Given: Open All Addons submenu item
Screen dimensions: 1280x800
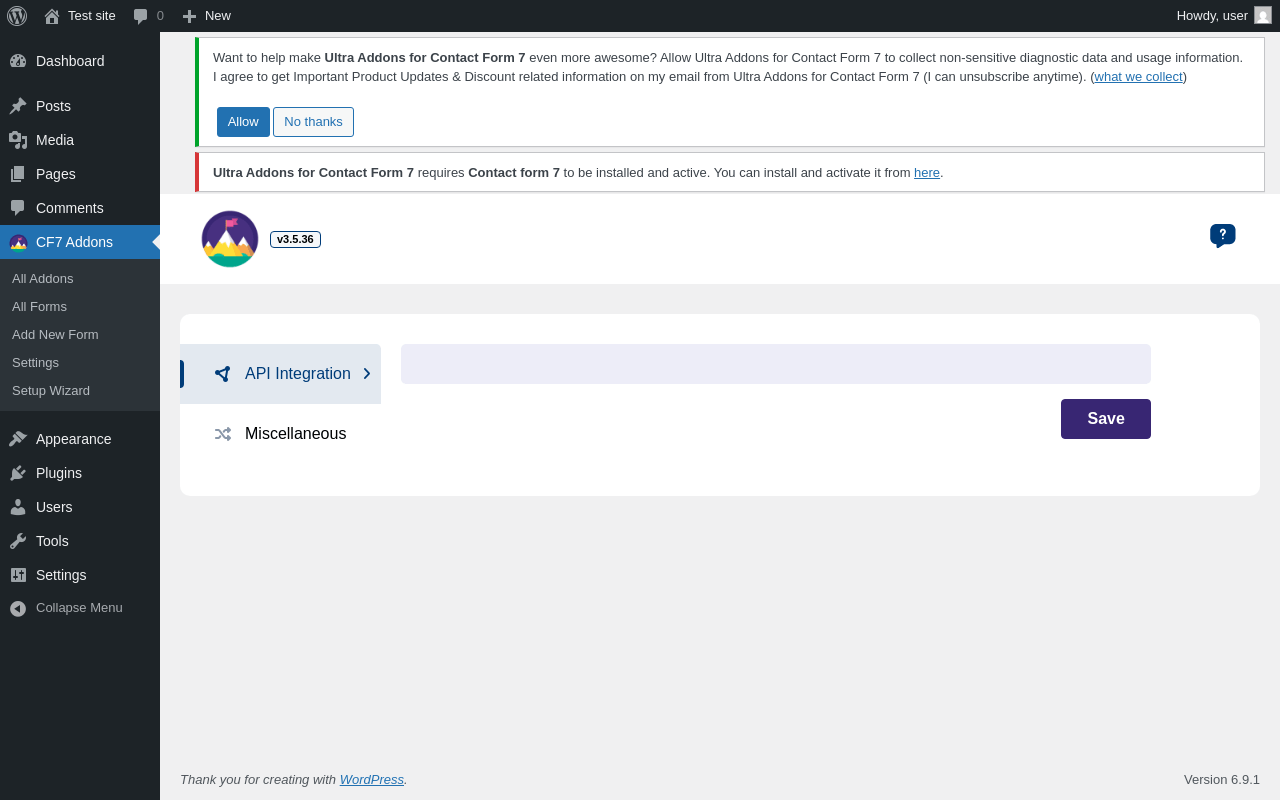Looking at the screenshot, I should coord(43,279).
